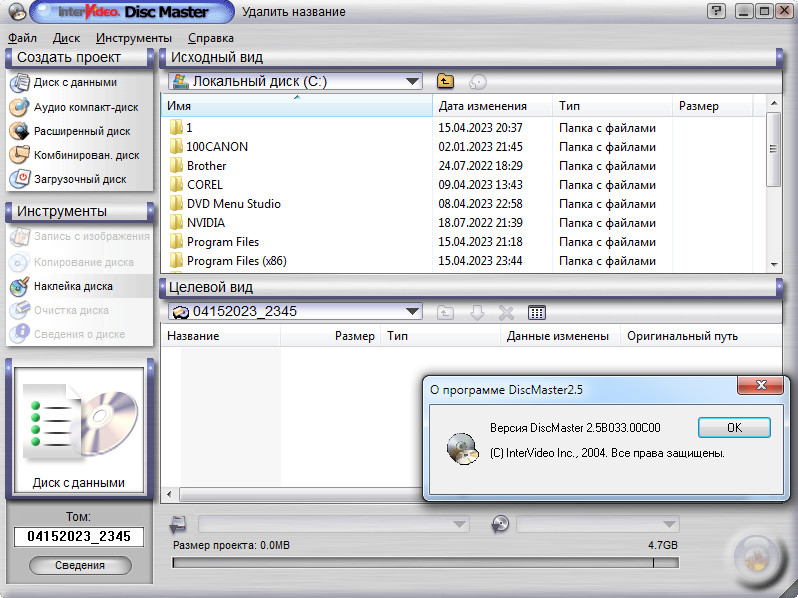The width and height of the screenshot is (798, 598).
Task: Pick 'Комбинирован. диск' project type
Action: tap(86, 155)
